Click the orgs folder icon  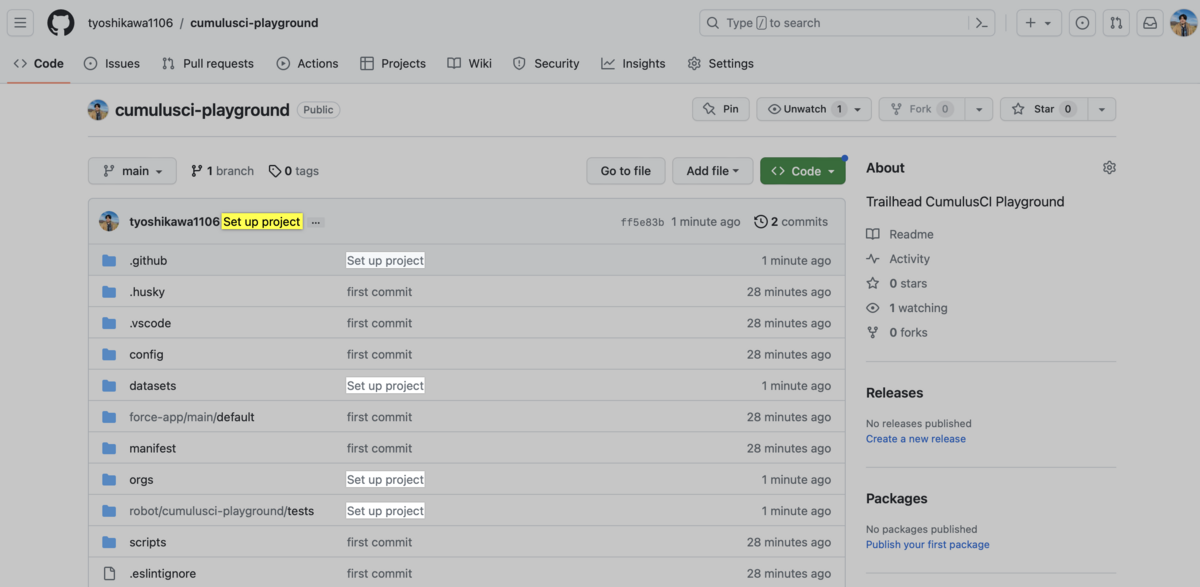(x=109, y=480)
